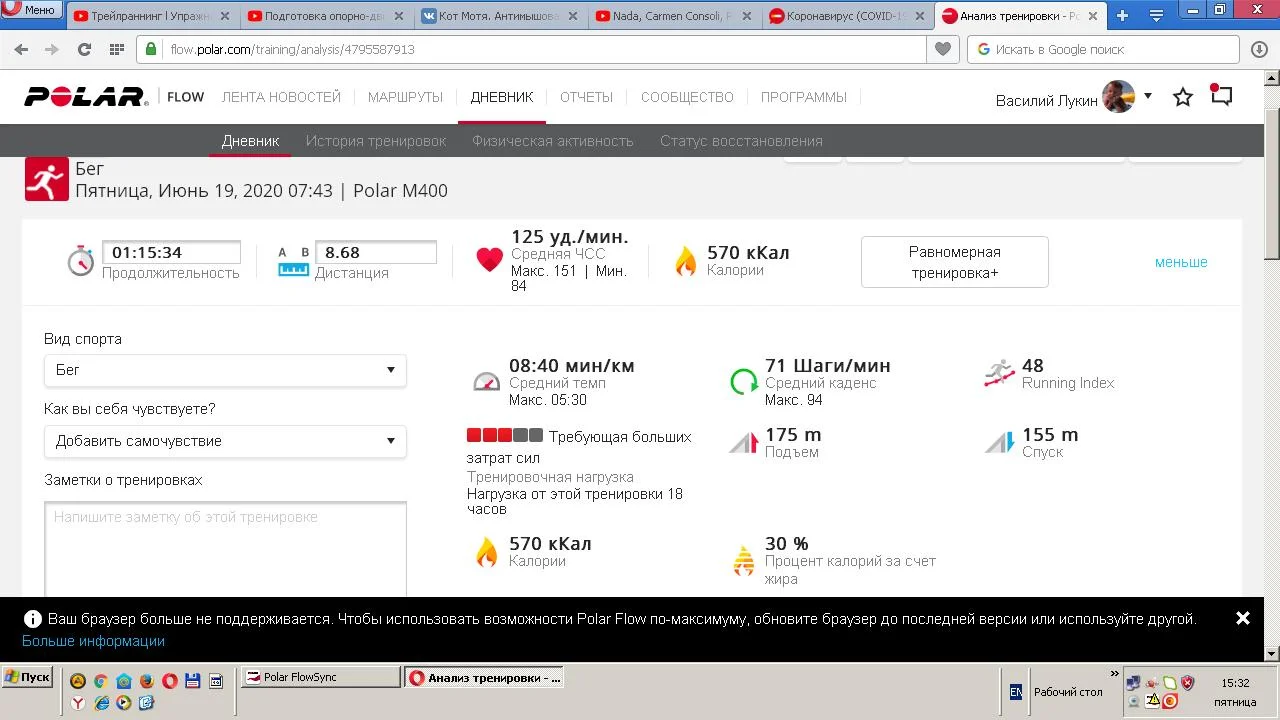Launch Internet Explorer from quick launch

[x=101, y=703]
